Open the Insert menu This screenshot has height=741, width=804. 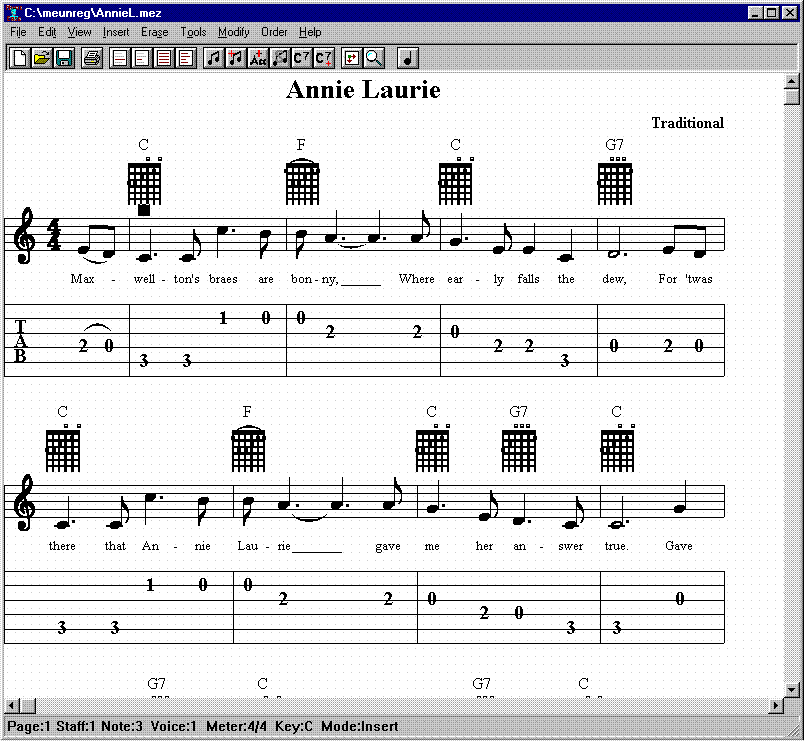pyautogui.click(x=116, y=32)
